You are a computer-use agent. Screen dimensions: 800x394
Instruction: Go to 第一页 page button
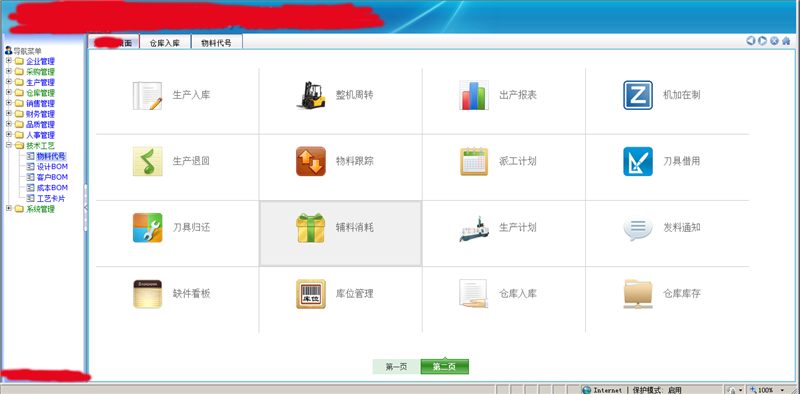(396, 366)
